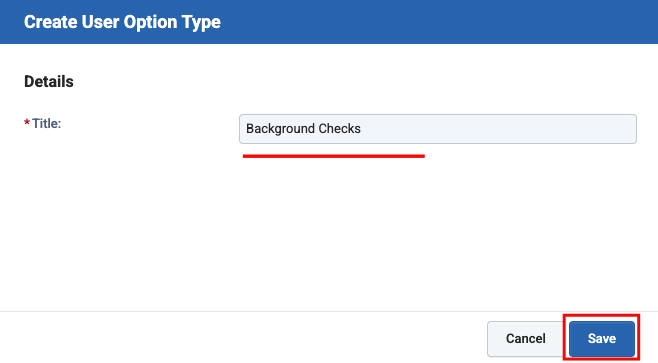The image size is (658, 363).
Task: Select the 'Title:' field label
Action: [46, 123]
